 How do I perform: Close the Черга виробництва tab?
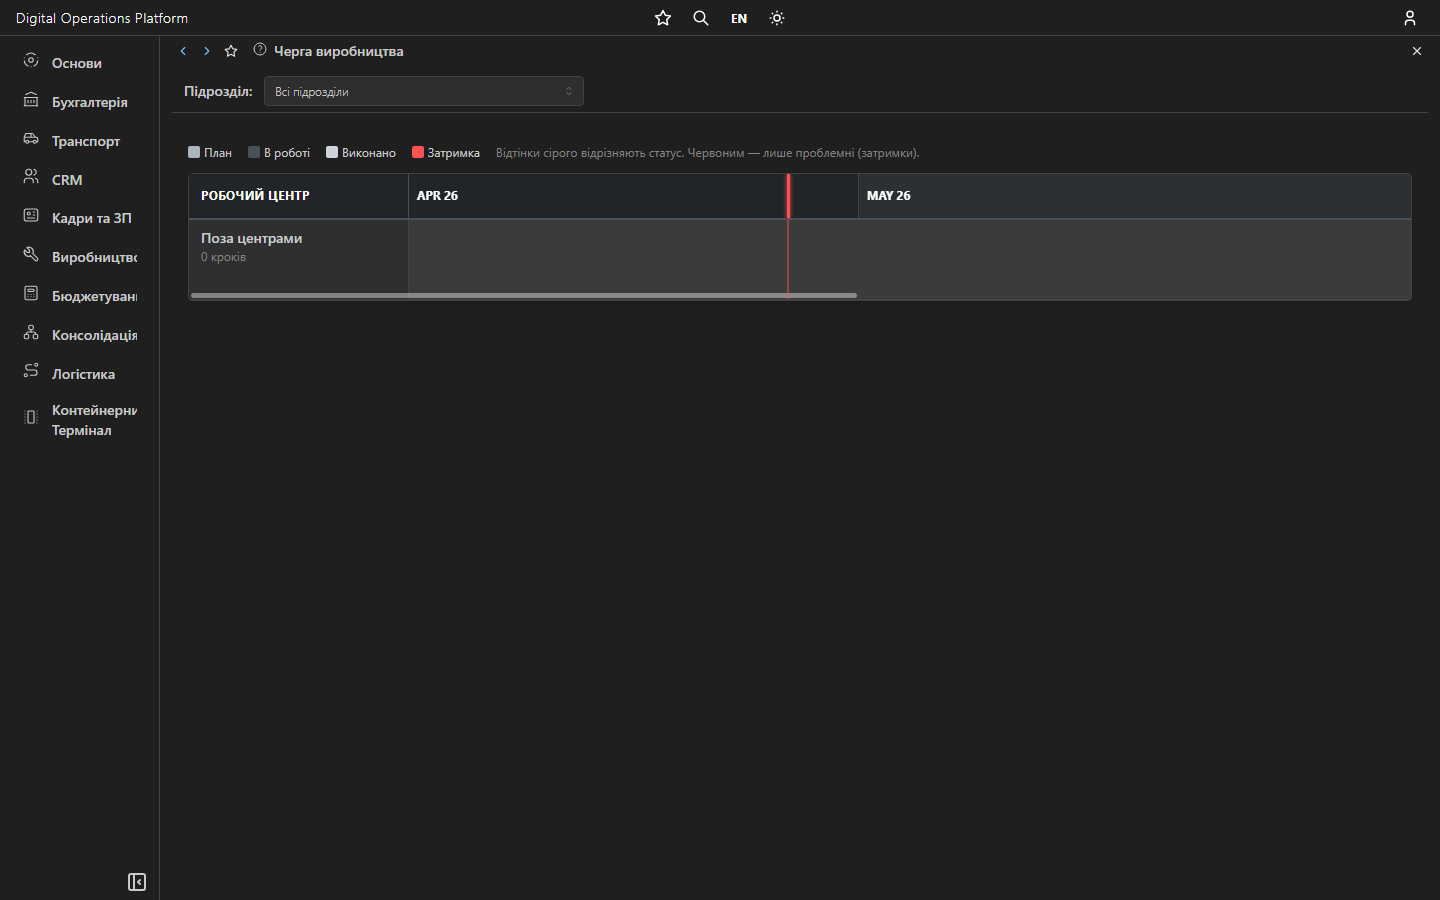pyautogui.click(x=1417, y=51)
